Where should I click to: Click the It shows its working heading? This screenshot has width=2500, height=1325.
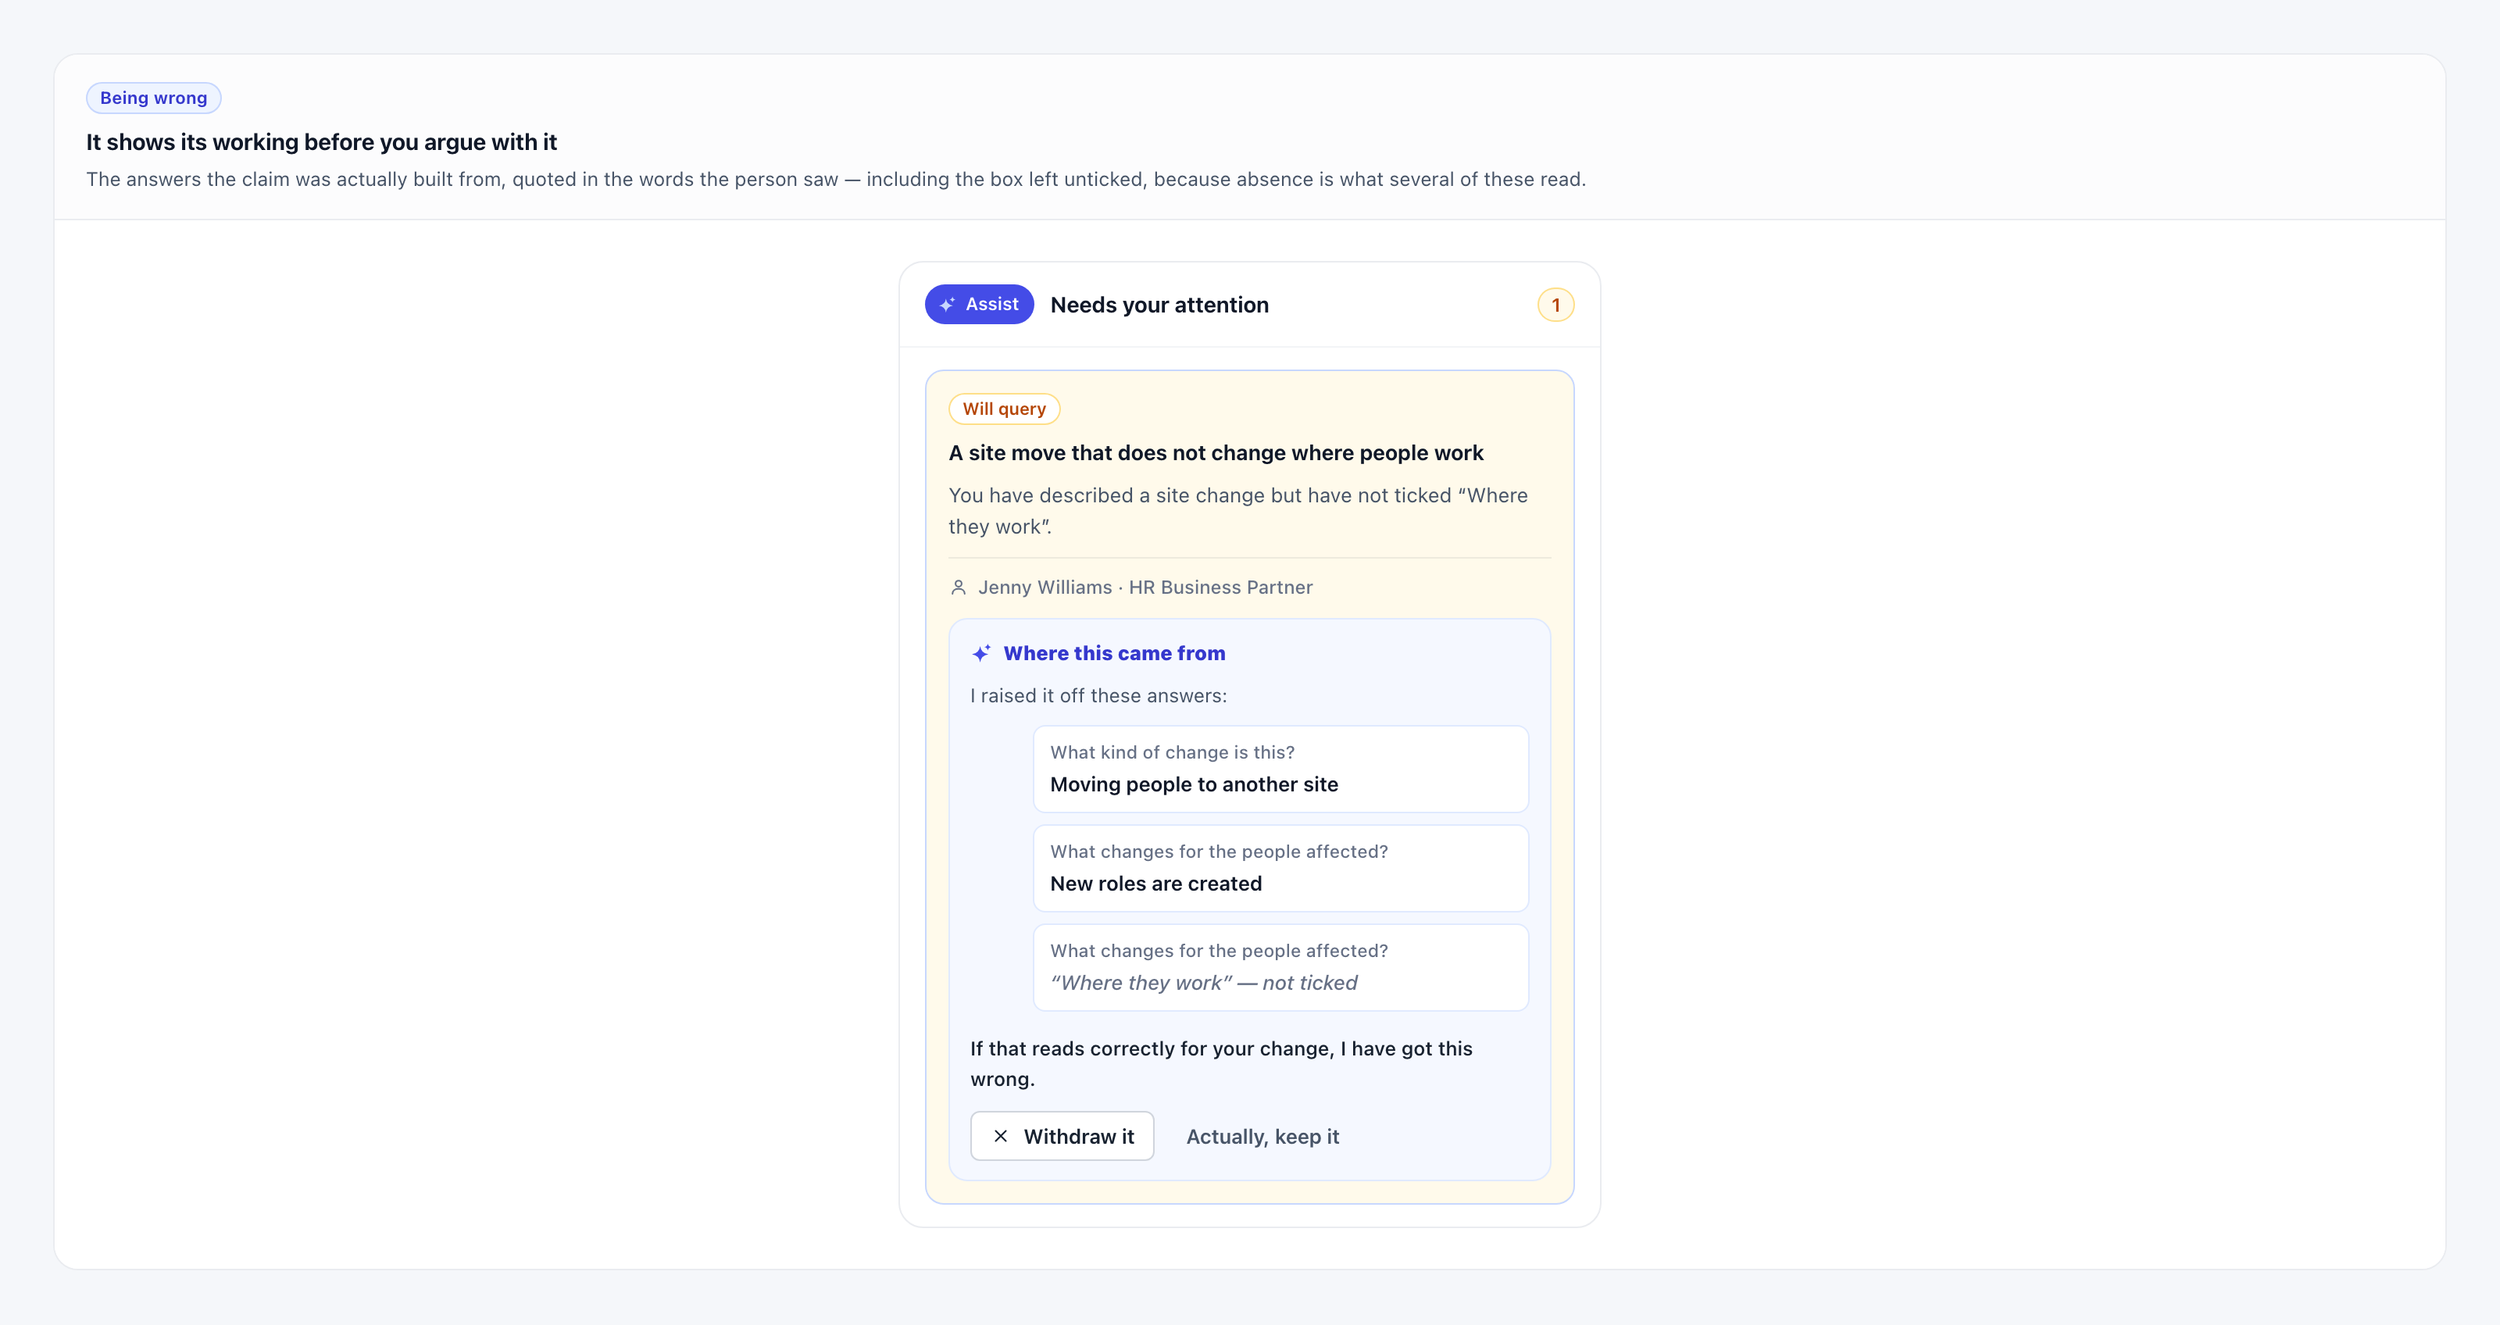tap(321, 142)
